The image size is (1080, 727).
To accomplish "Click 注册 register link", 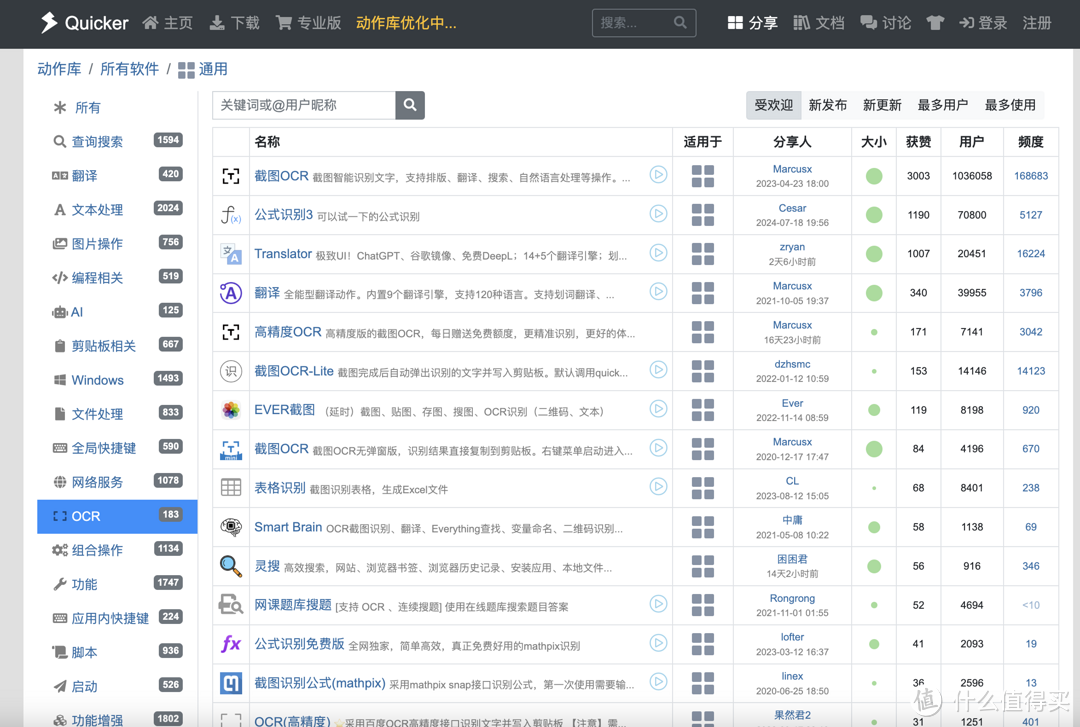I will (1037, 23).
